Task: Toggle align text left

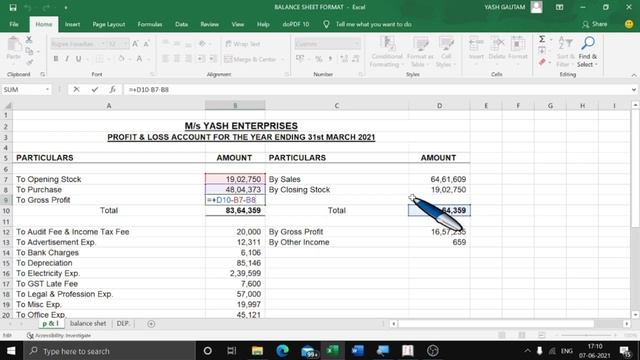Action: click(x=165, y=59)
